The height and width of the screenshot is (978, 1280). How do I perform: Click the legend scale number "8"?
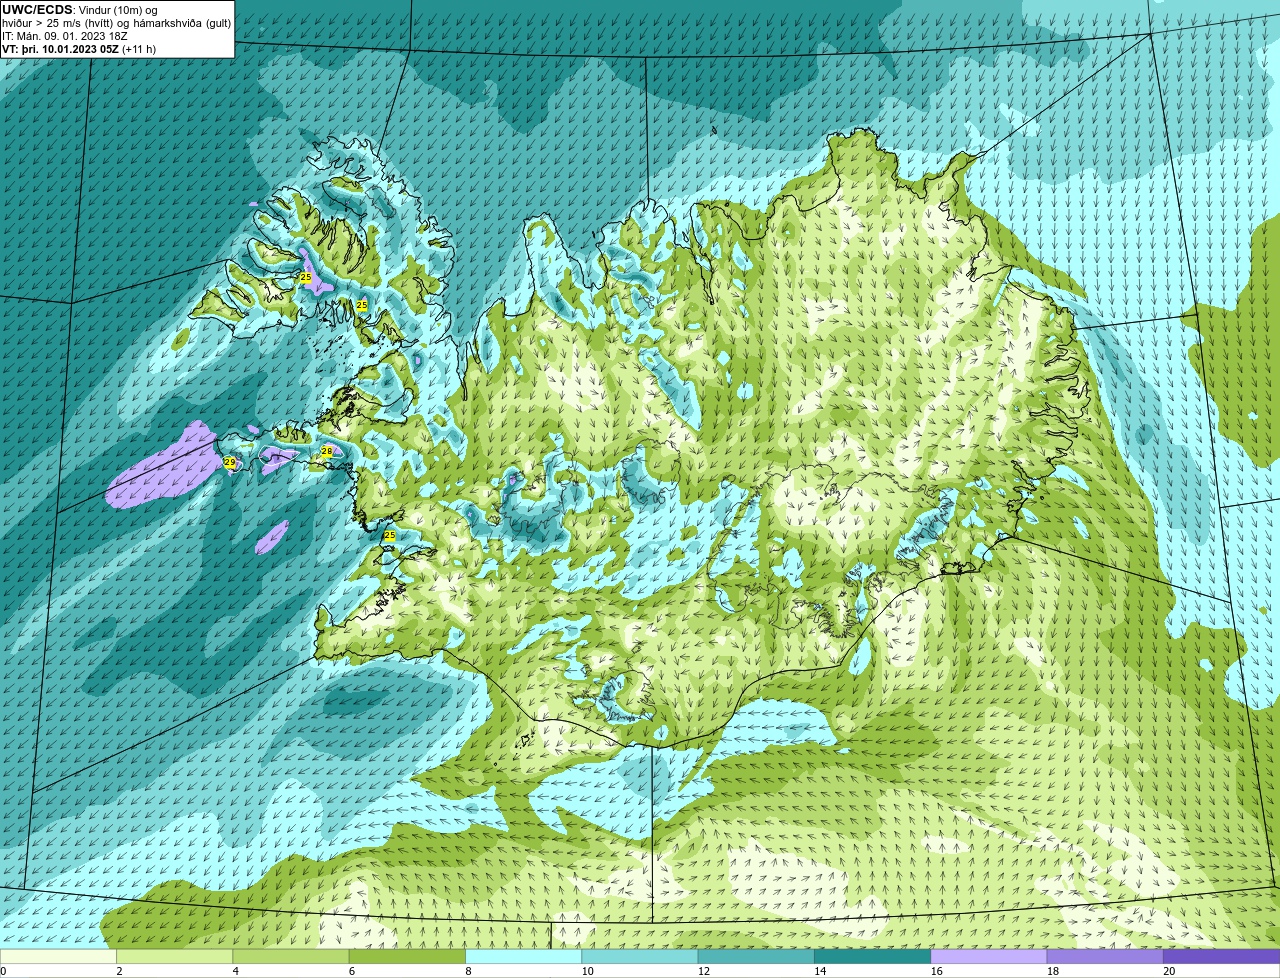(x=468, y=971)
